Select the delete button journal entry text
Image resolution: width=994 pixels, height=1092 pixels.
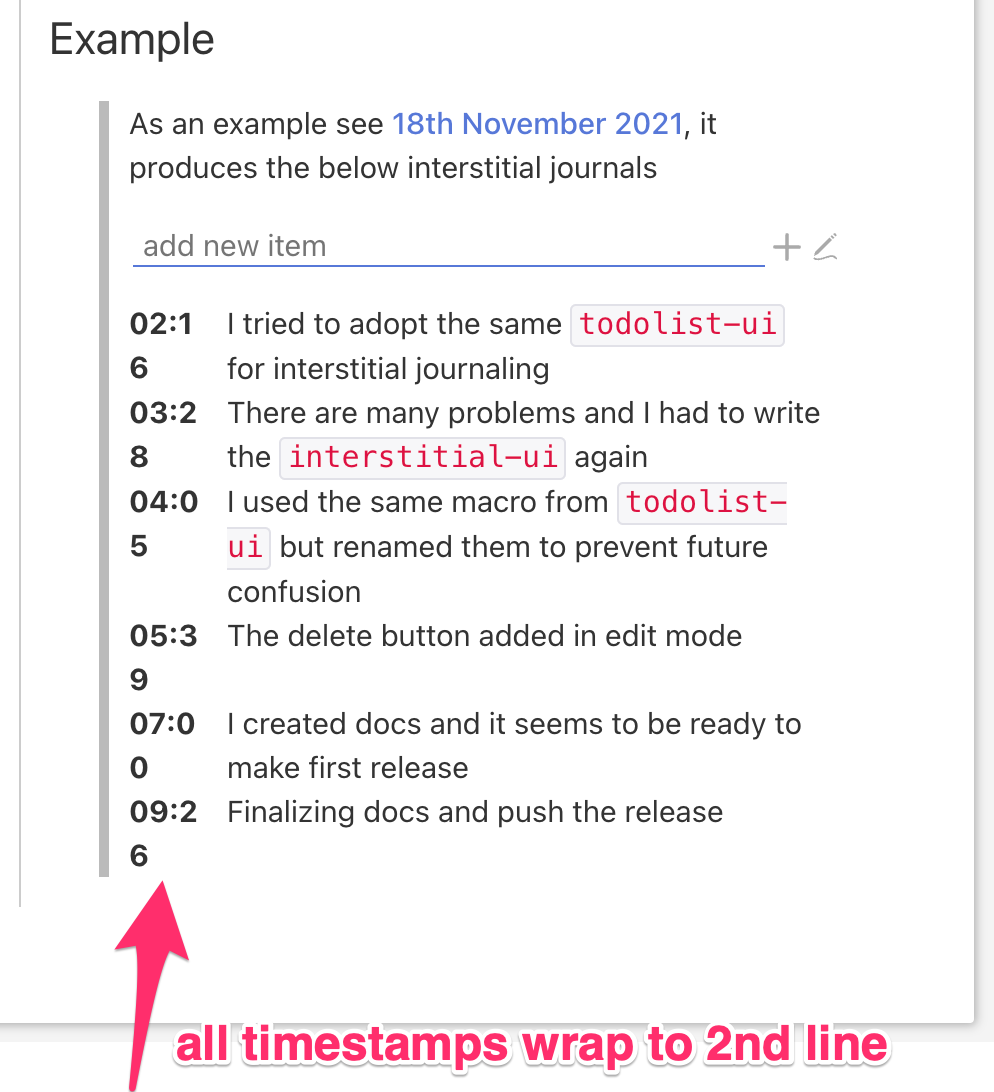[x=486, y=635]
